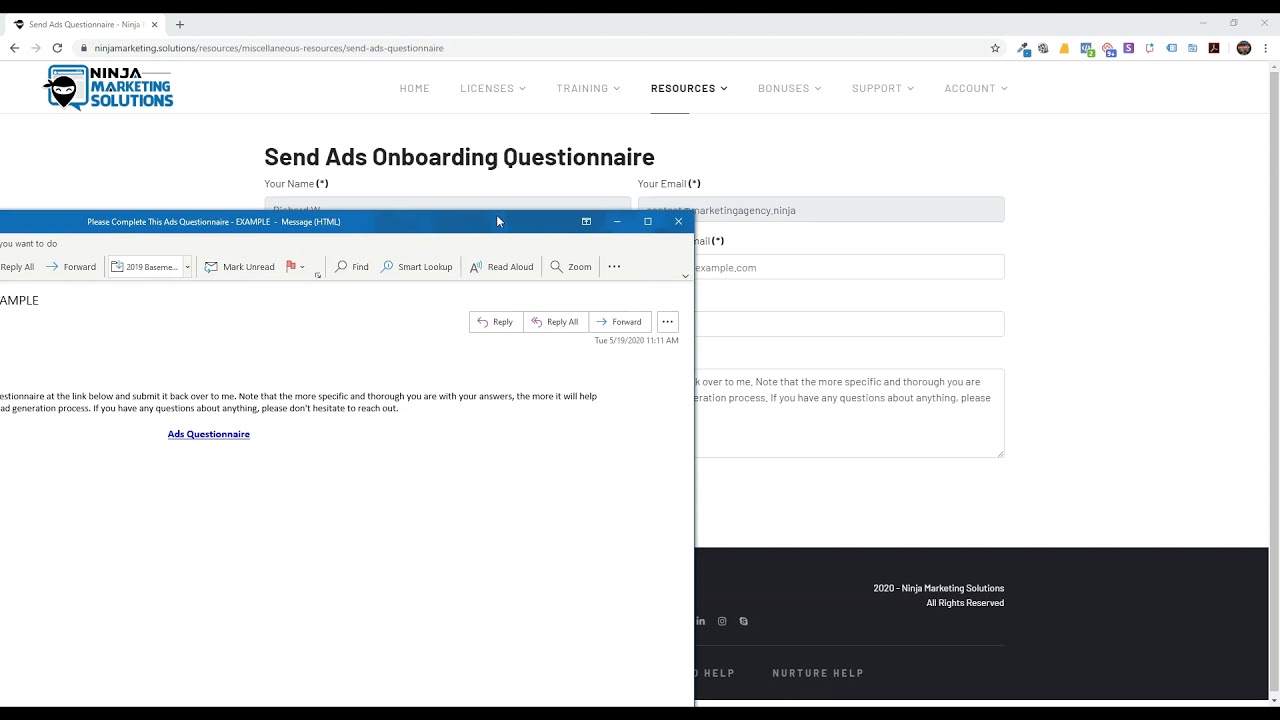Expand the LICENSES menu

click(x=492, y=88)
